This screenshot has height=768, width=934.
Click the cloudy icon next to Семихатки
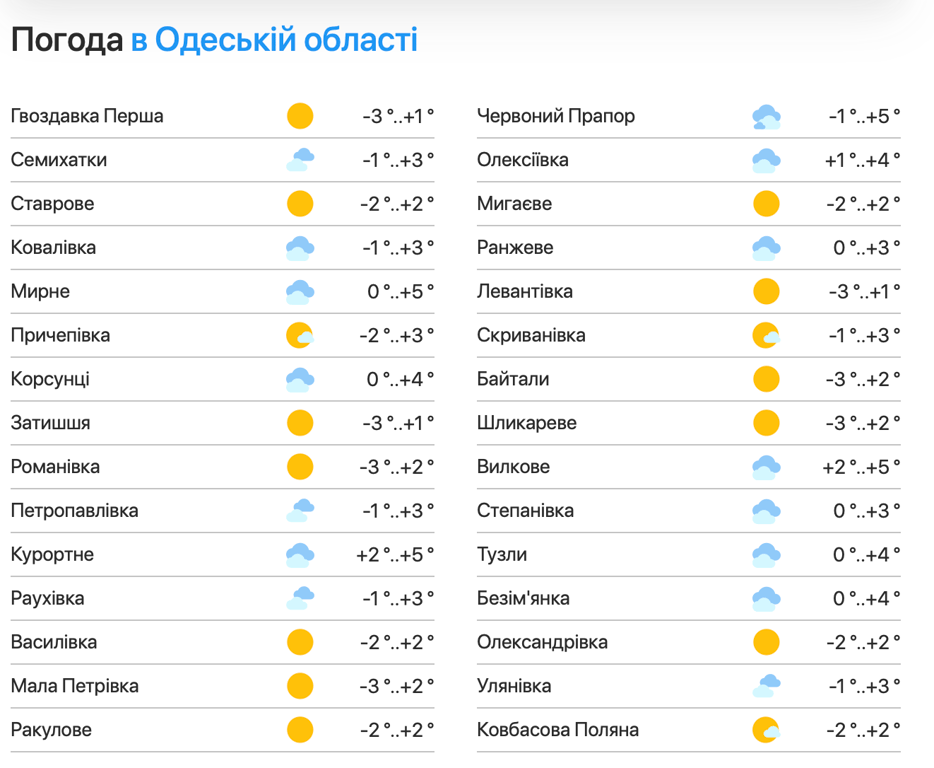pos(300,160)
